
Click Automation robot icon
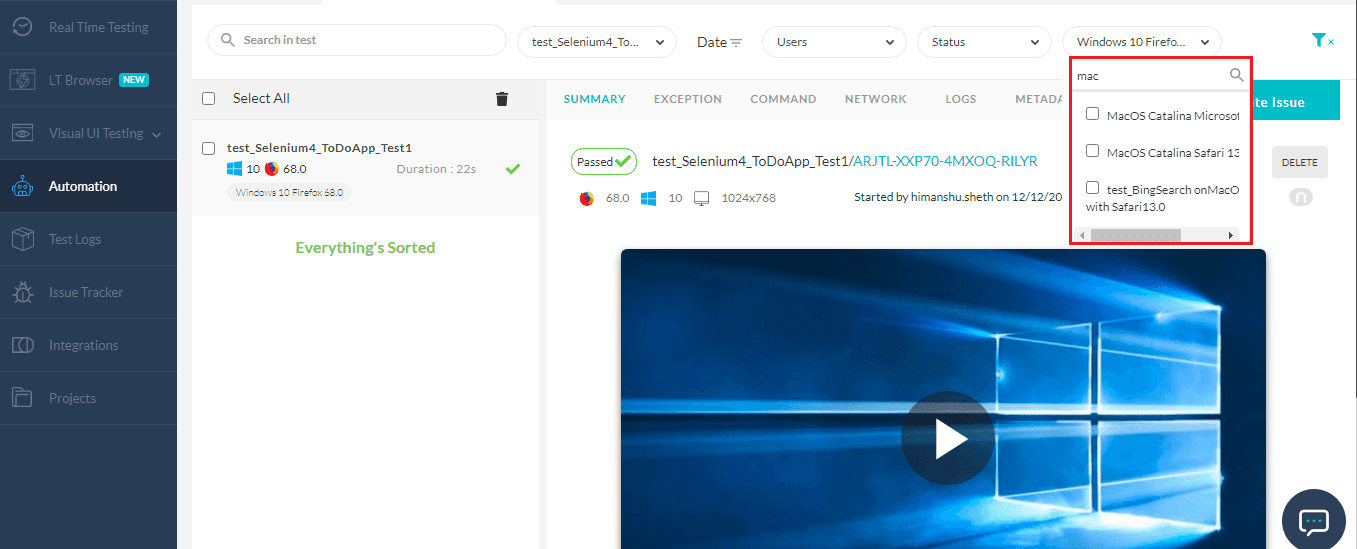click(x=22, y=186)
